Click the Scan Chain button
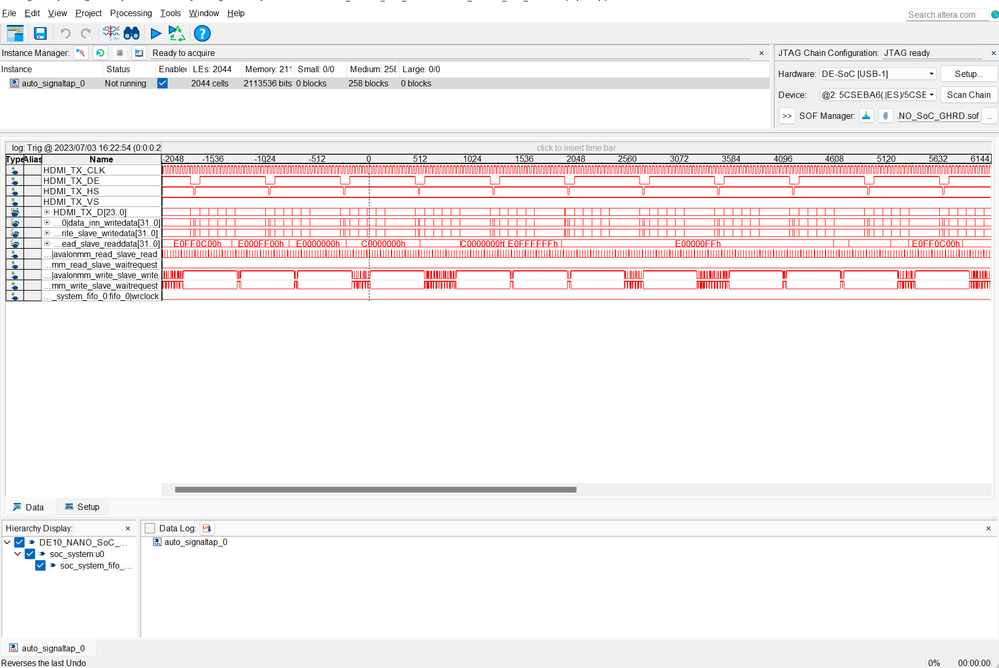 coord(968,95)
